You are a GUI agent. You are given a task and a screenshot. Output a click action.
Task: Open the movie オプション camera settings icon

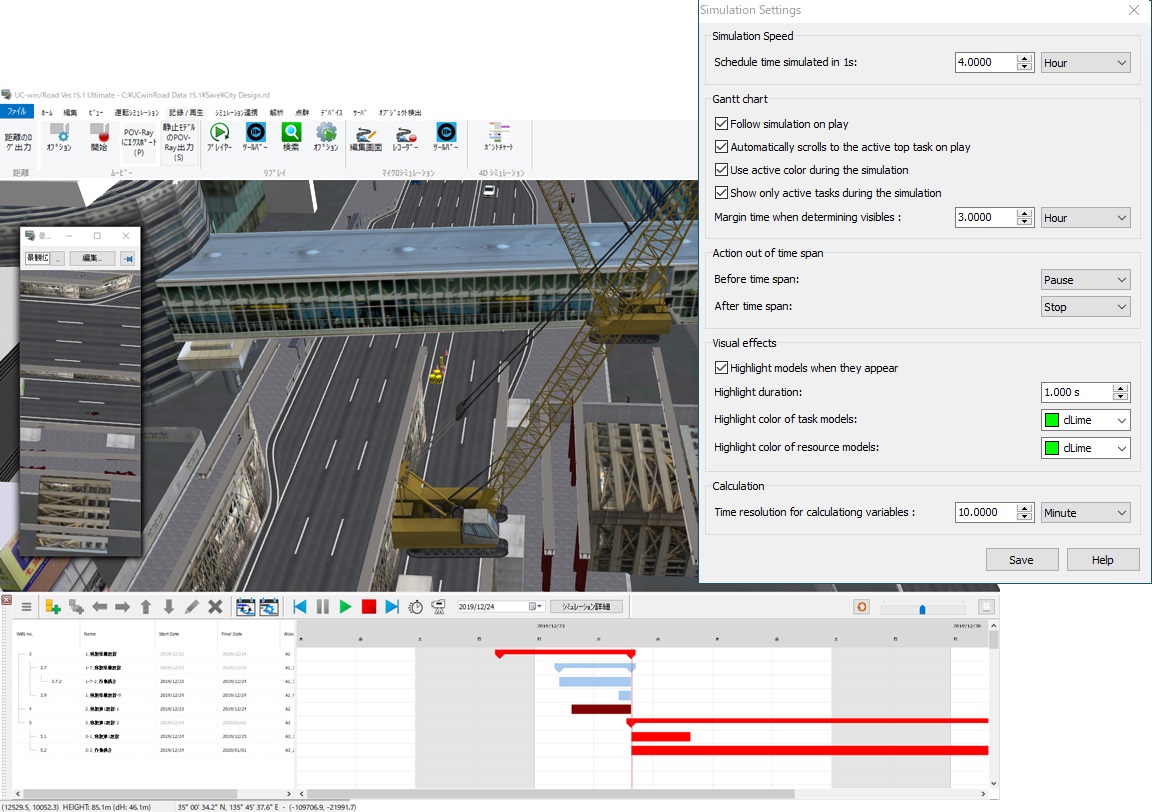tap(59, 137)
